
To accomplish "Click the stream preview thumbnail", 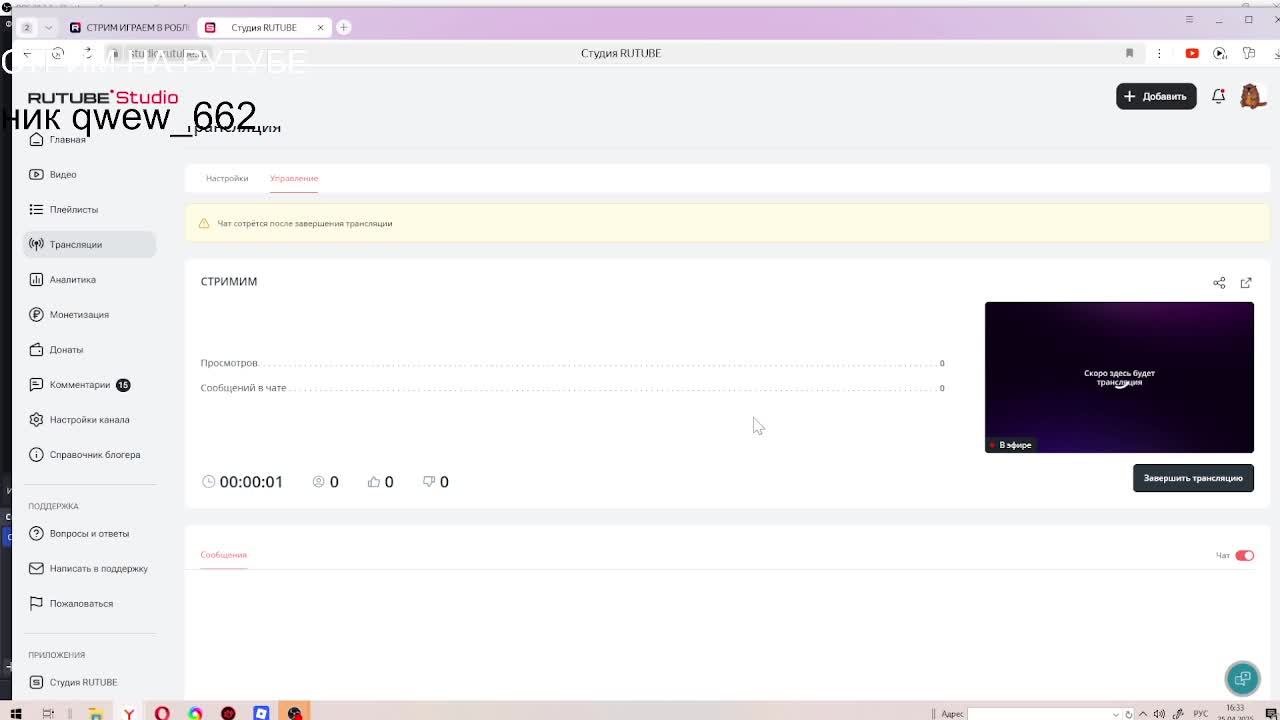I will tap(1119, 377).
